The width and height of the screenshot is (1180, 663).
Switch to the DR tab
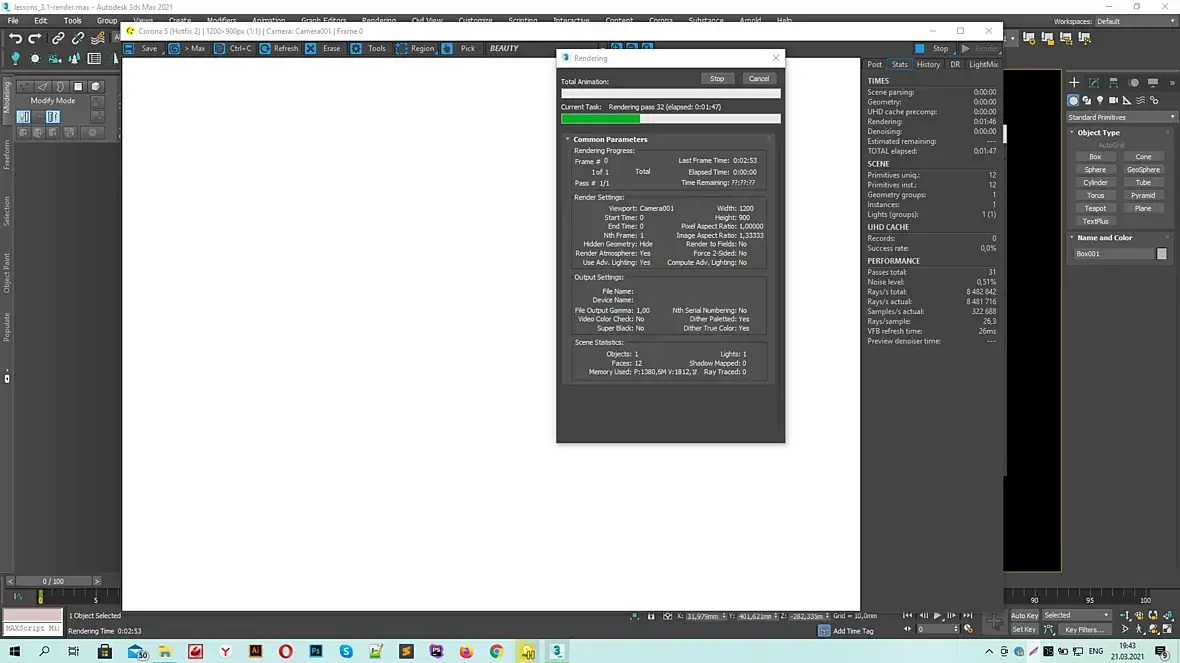click(955, 65)
